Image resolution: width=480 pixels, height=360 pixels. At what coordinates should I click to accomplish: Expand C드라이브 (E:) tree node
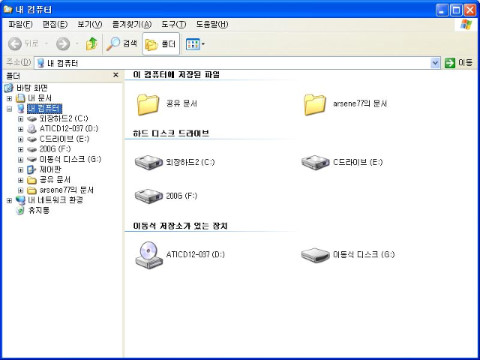click(x=20, y=139)
